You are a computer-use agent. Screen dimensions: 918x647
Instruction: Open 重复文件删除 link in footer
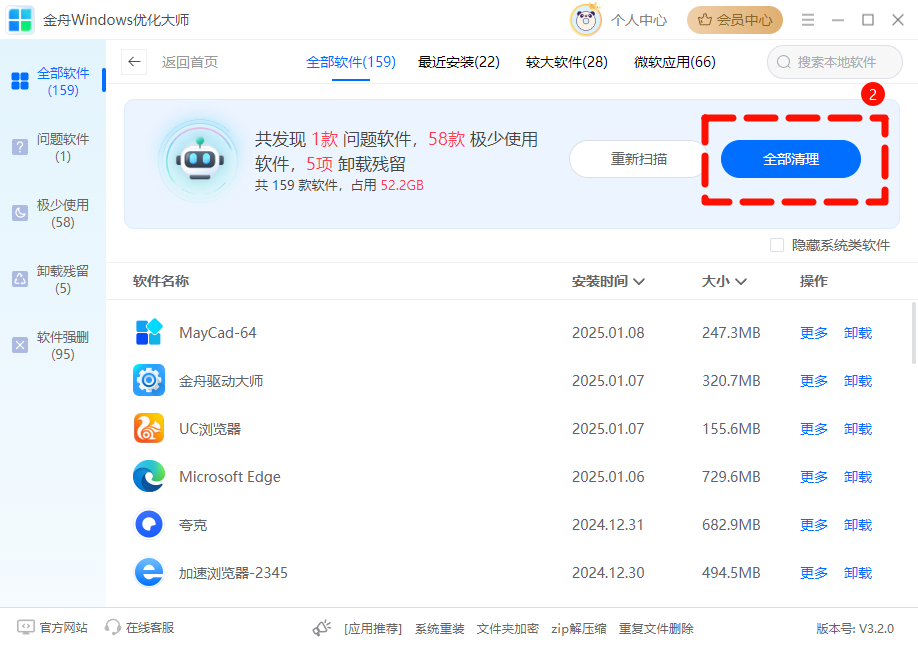tap(656, 628)
